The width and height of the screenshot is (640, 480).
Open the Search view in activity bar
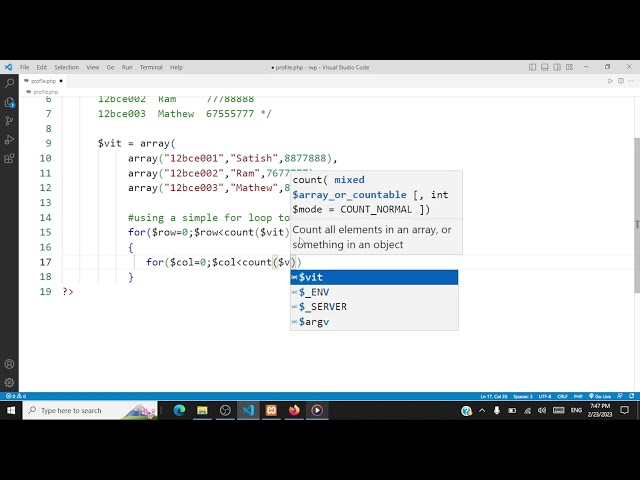[9, 83]
